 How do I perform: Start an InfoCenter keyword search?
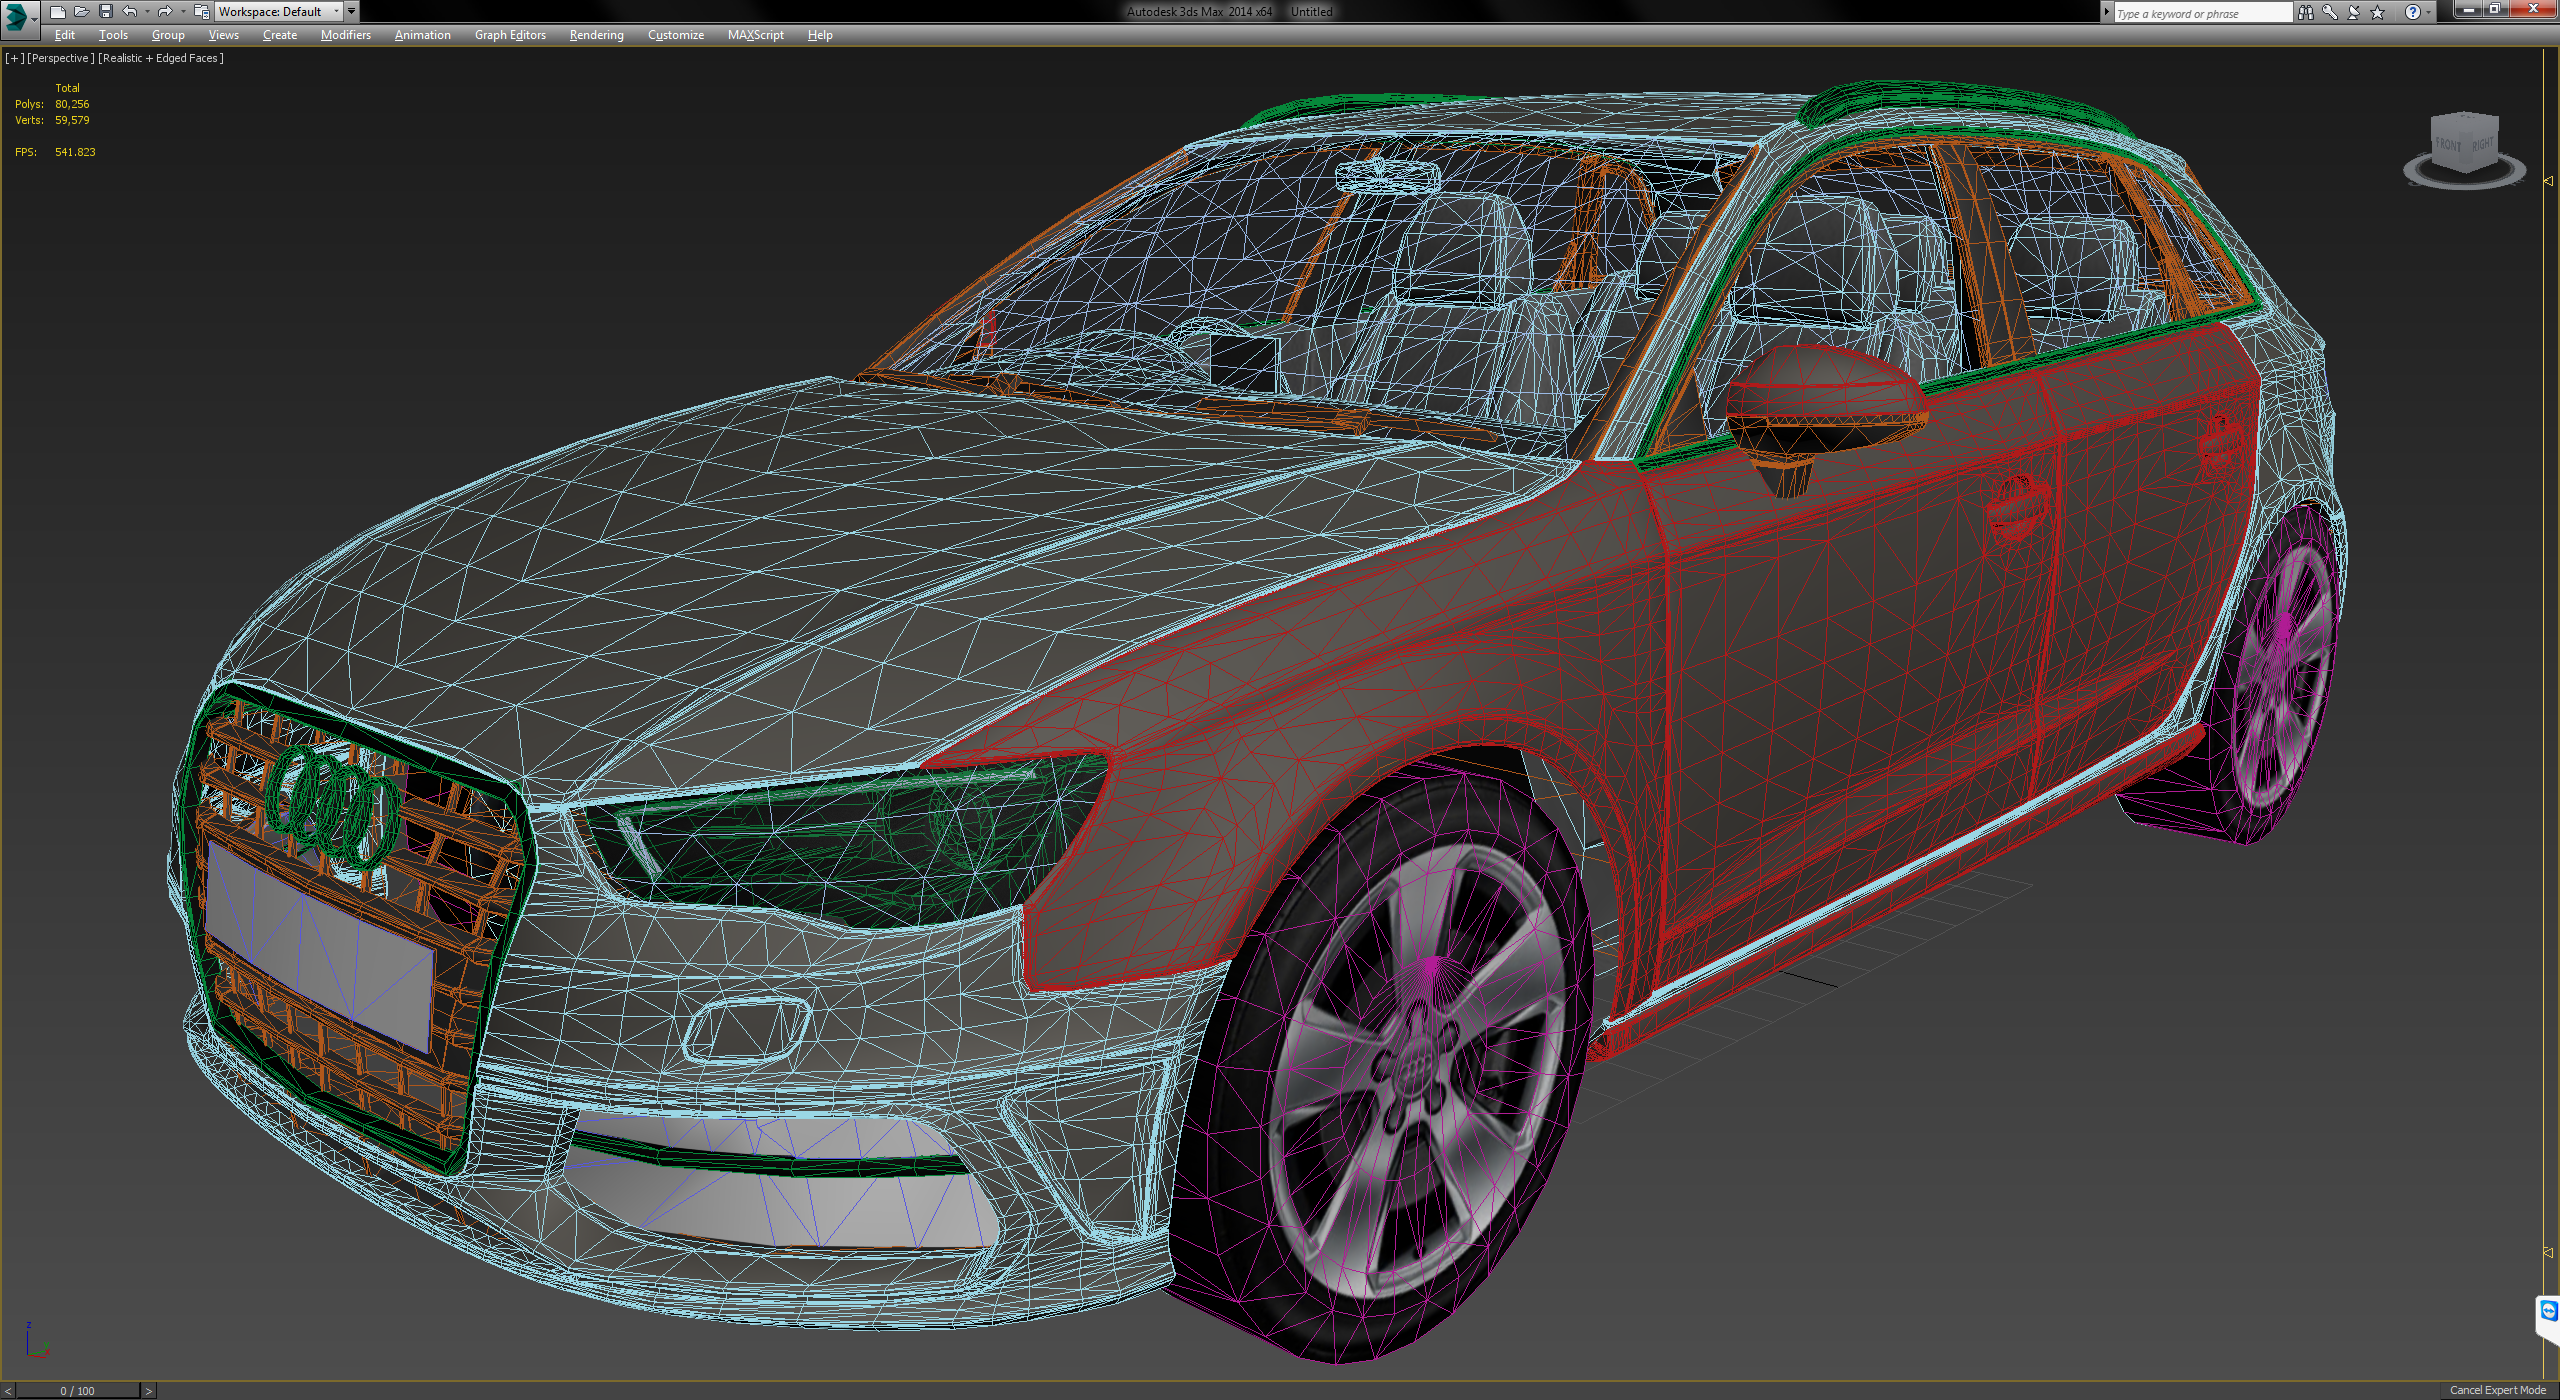click(2306, 12)
